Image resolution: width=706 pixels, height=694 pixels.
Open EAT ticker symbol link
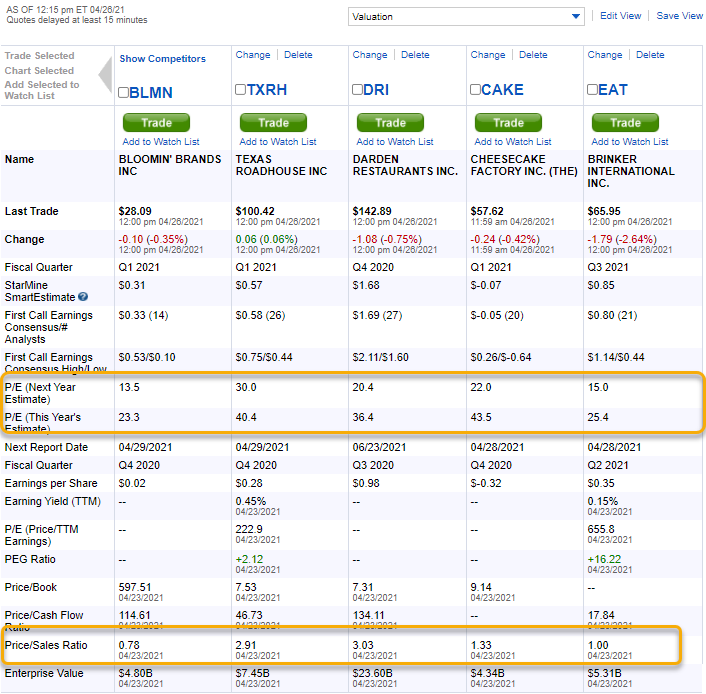pos(613,90)
